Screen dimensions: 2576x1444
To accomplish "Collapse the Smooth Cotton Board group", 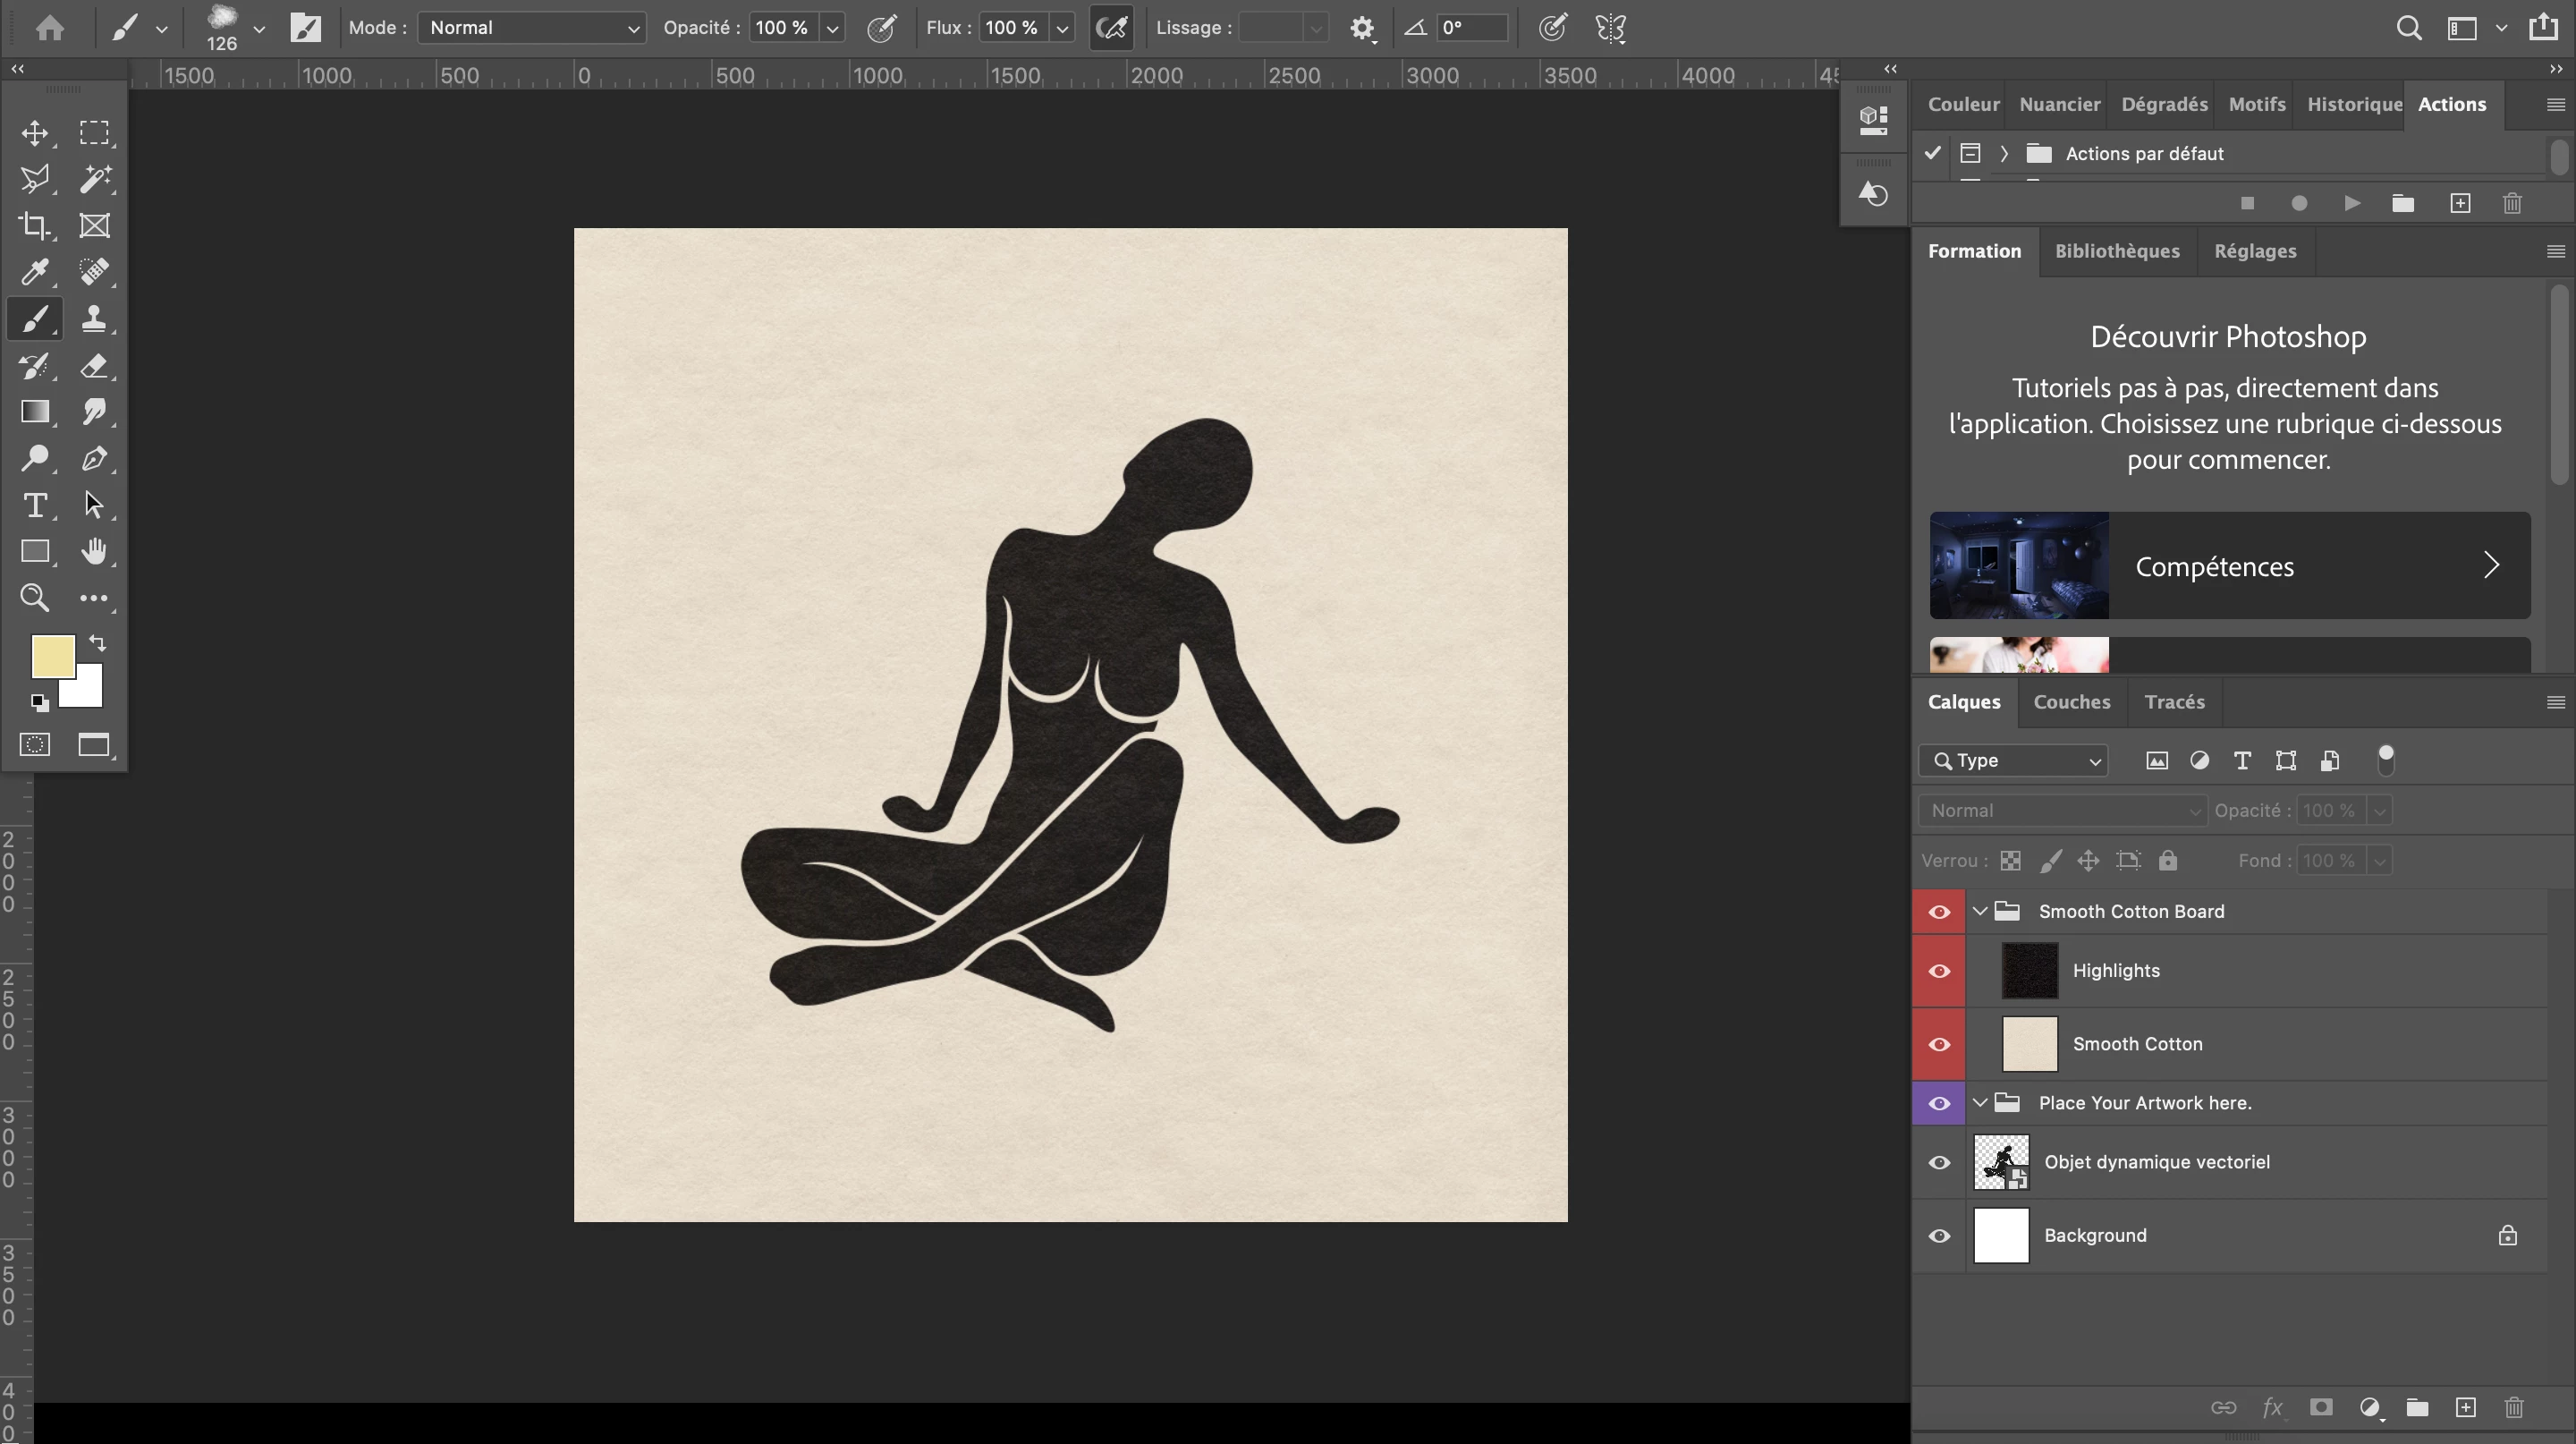I will click(1980, 911).
